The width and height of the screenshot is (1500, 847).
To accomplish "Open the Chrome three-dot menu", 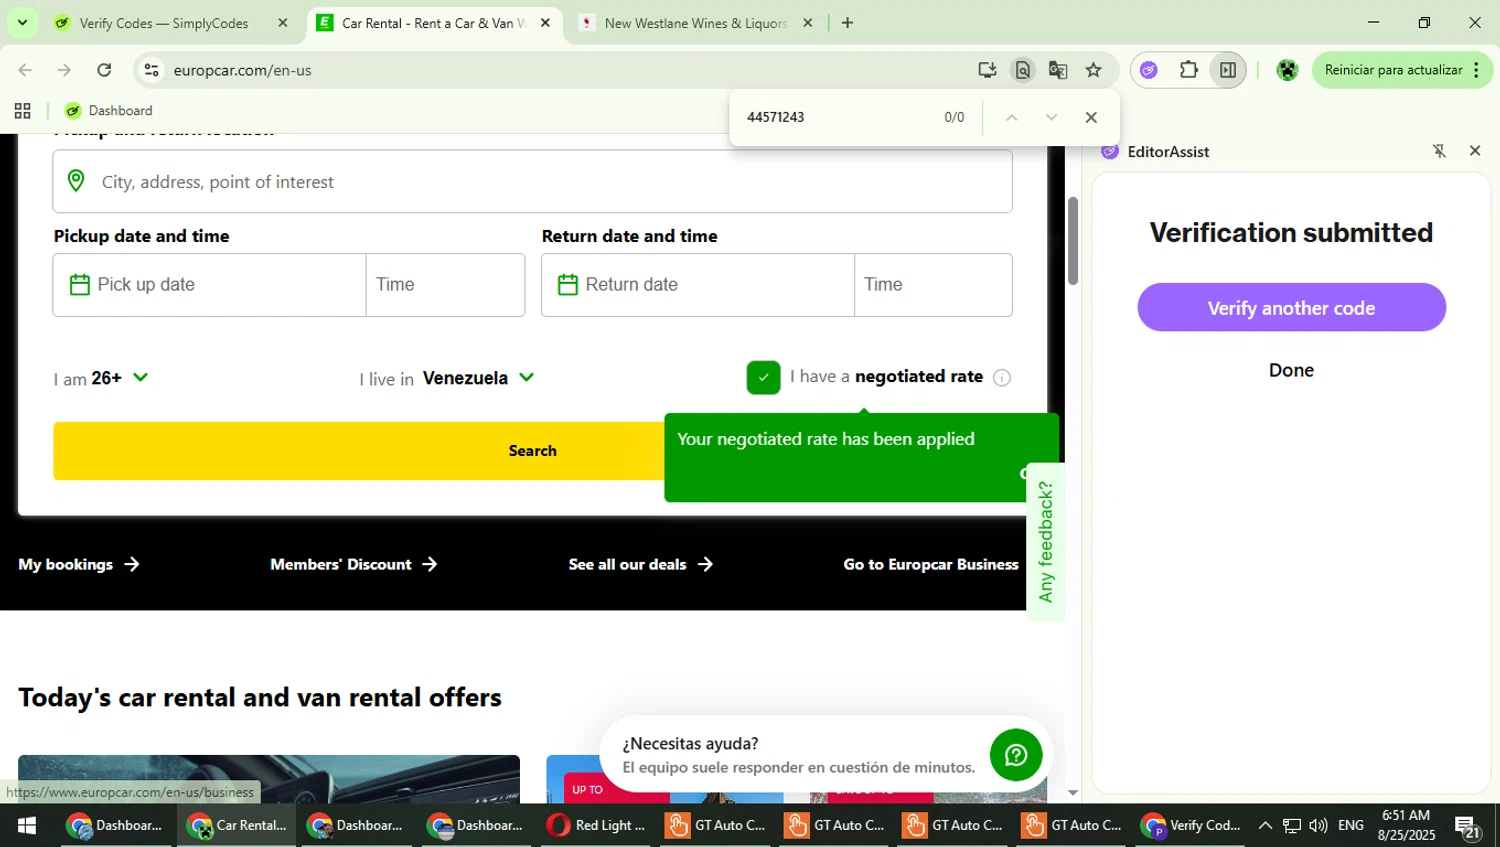I will pyautogui.click(x=1476, y=70).
